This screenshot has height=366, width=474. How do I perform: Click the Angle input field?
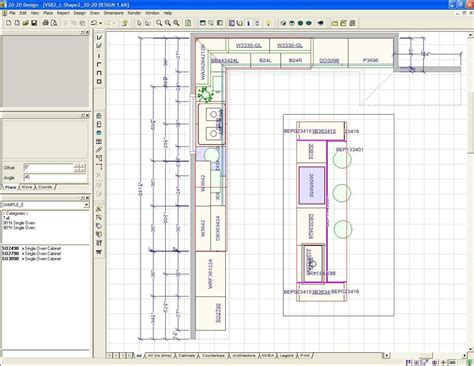coord(55,177)
